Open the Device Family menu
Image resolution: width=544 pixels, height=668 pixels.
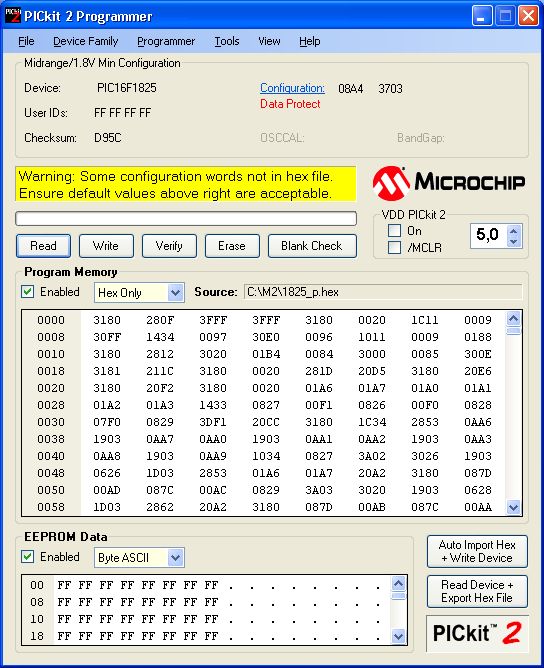(86, 41)
